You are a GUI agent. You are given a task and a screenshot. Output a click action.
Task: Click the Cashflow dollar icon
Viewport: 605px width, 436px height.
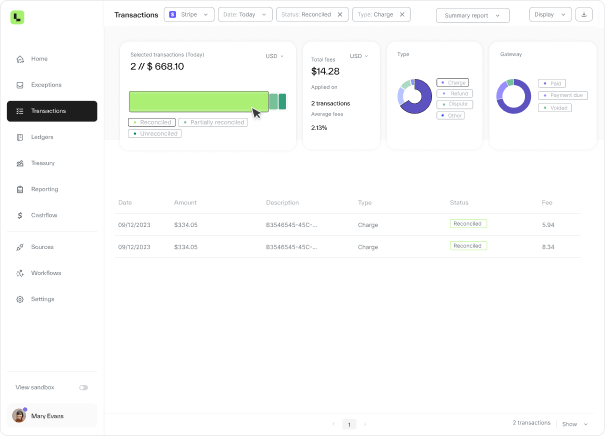pos(21,215)
